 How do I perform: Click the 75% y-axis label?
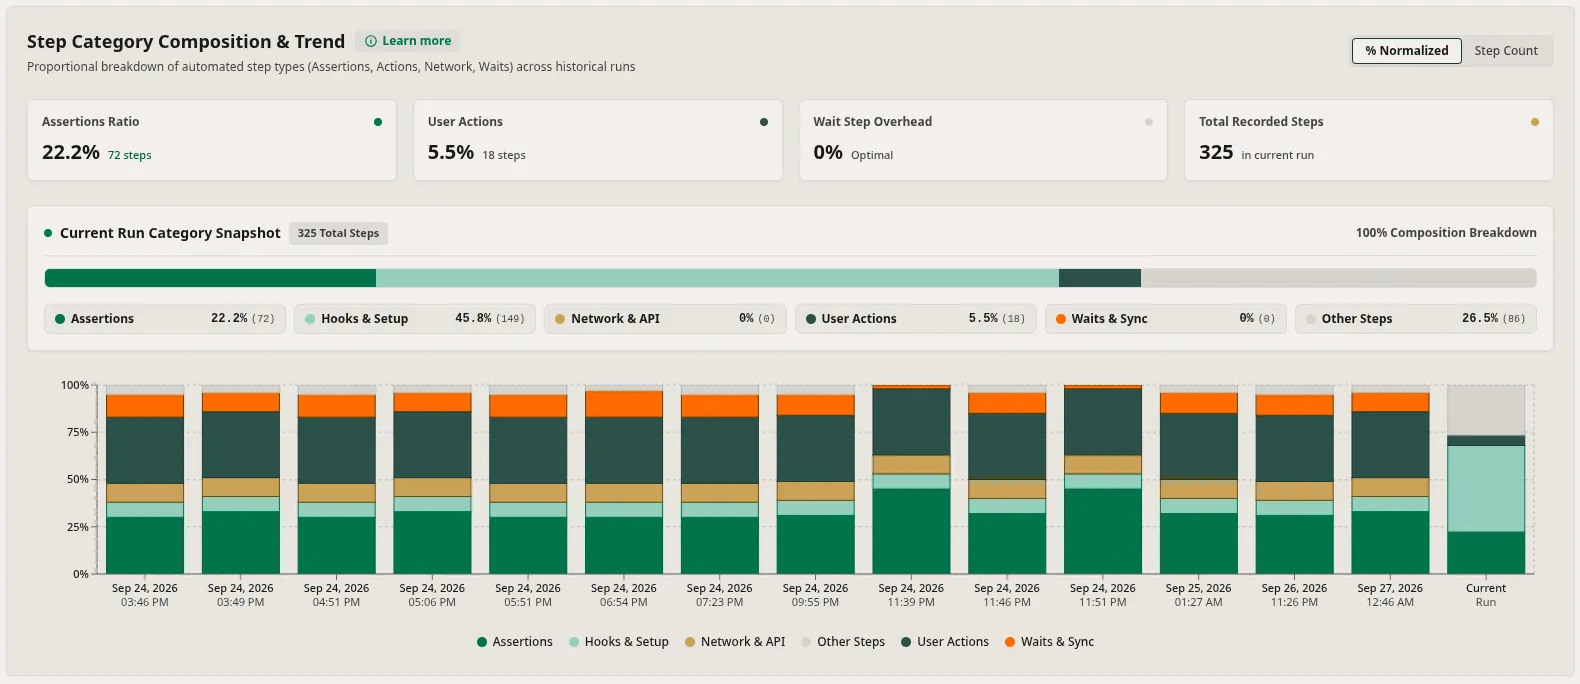click(77, 432)
